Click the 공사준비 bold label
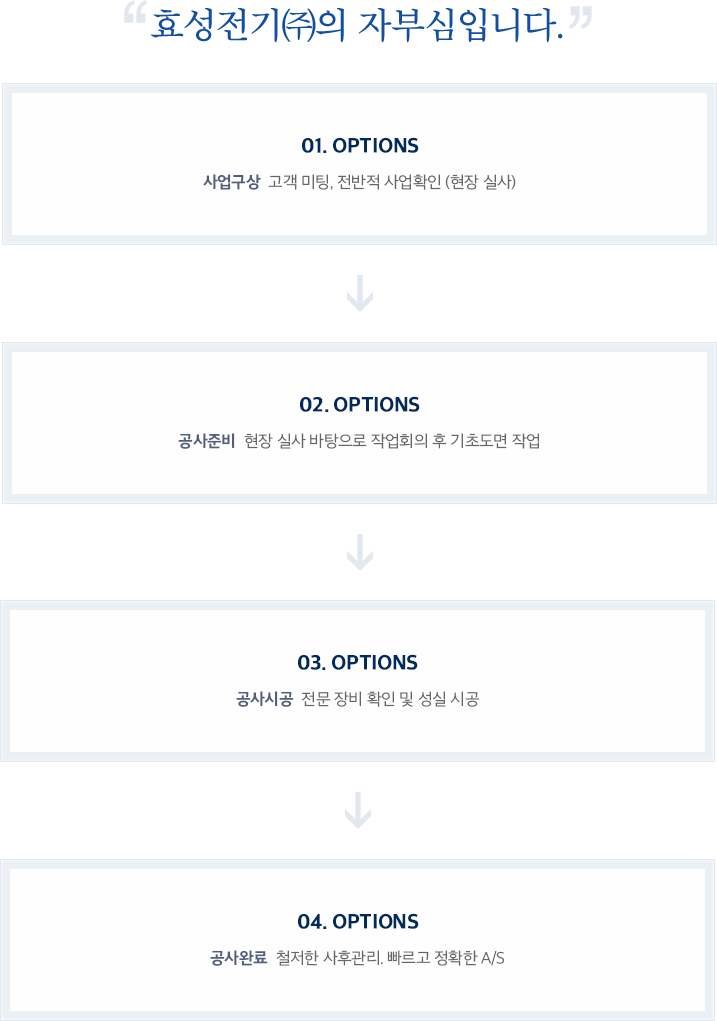Screen dimensions: 717x1021 [206, 441]
